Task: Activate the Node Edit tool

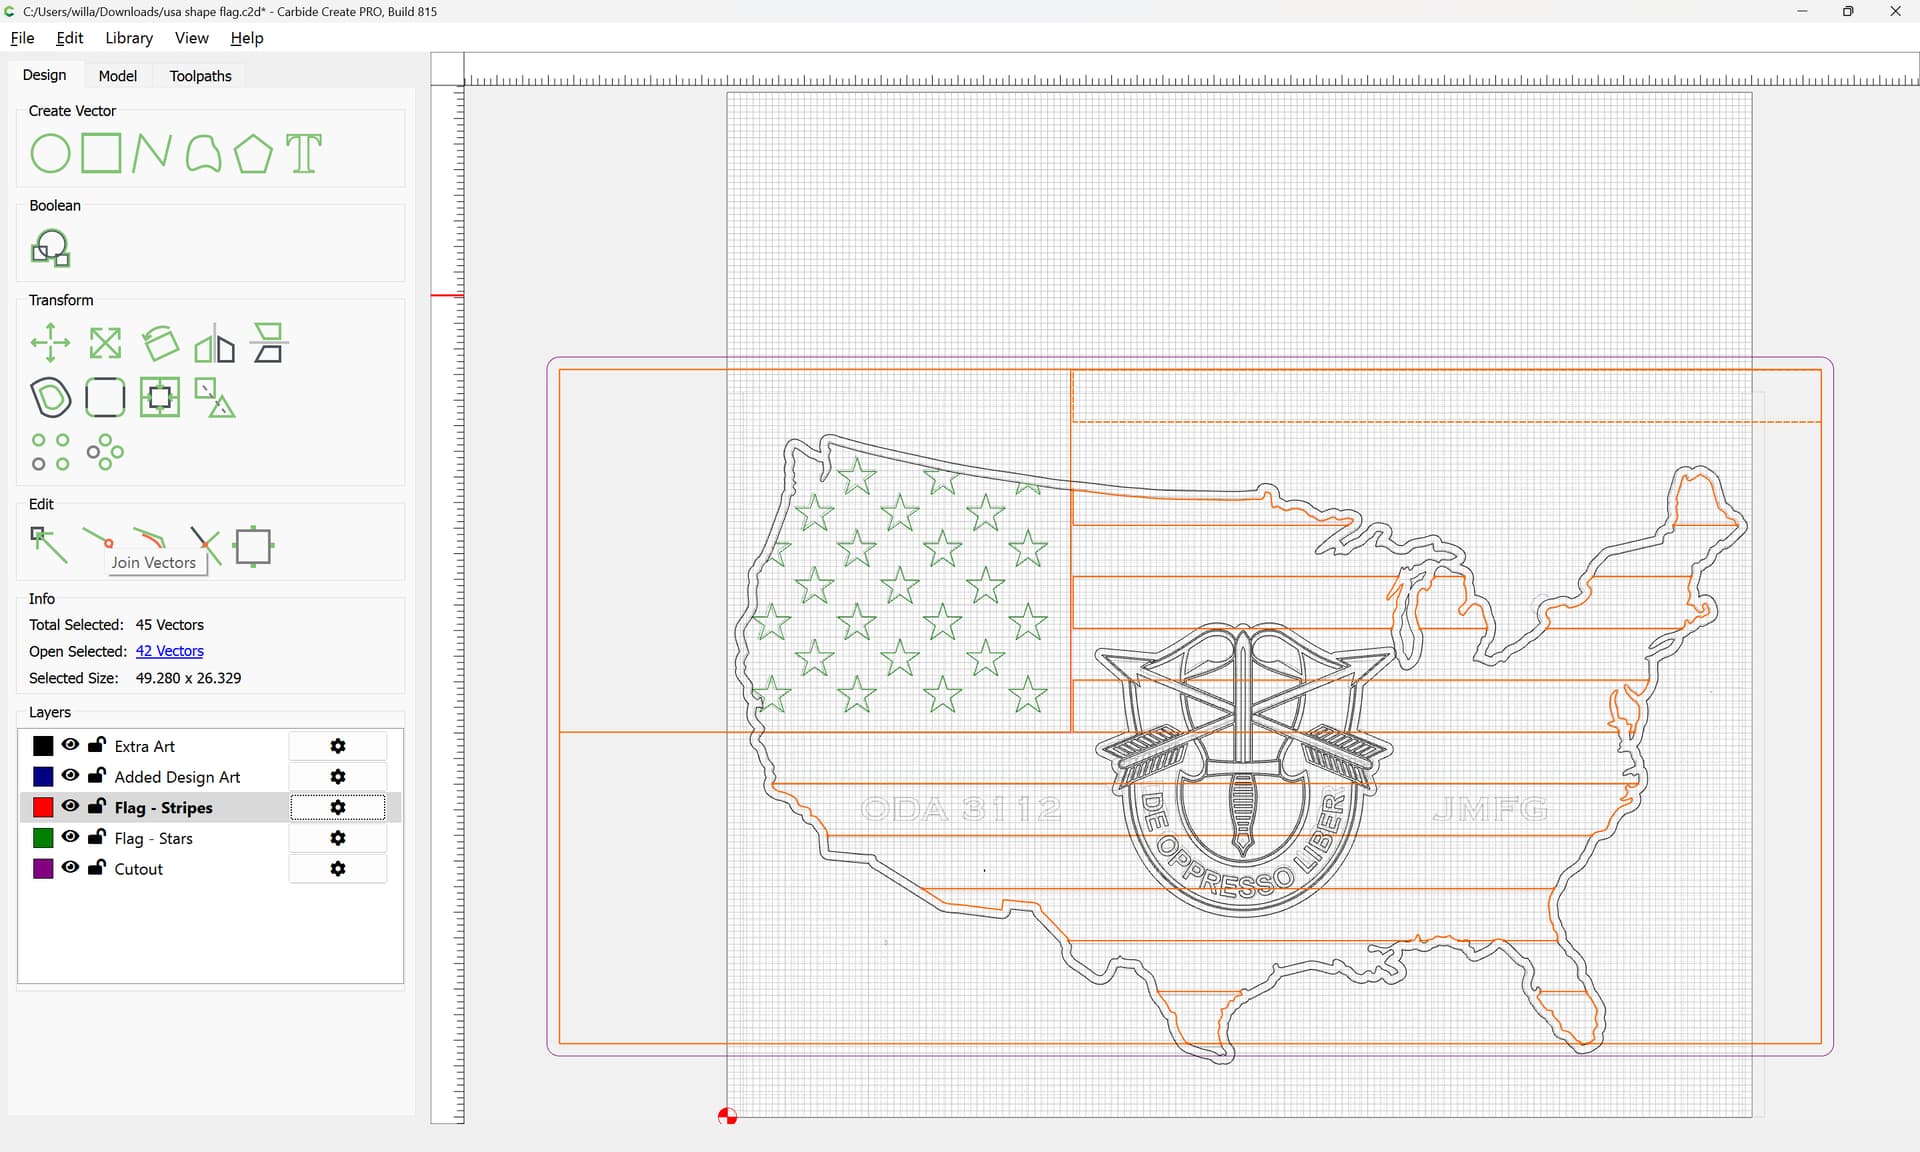Action: pyautogui.click(x=50, y=546)
